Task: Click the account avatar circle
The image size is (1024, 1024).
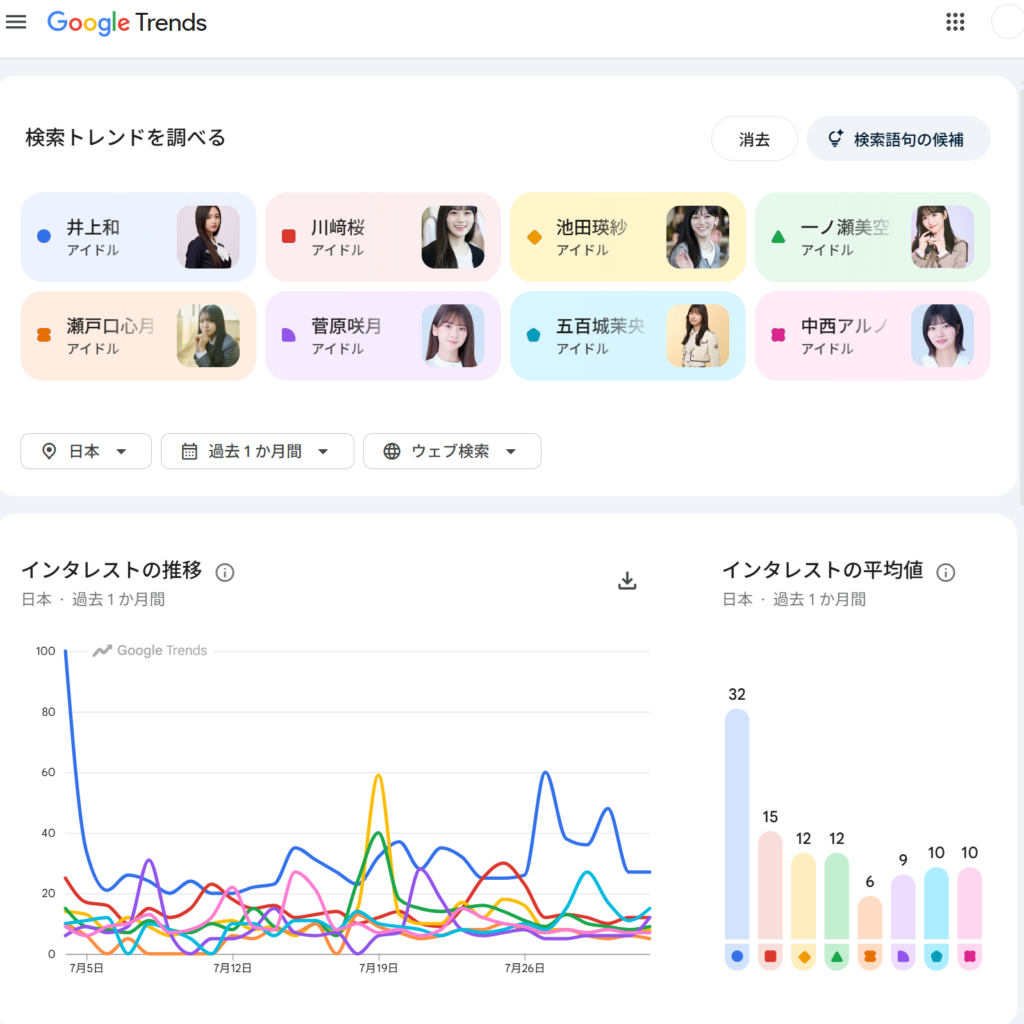Action: coord(1008,22)
